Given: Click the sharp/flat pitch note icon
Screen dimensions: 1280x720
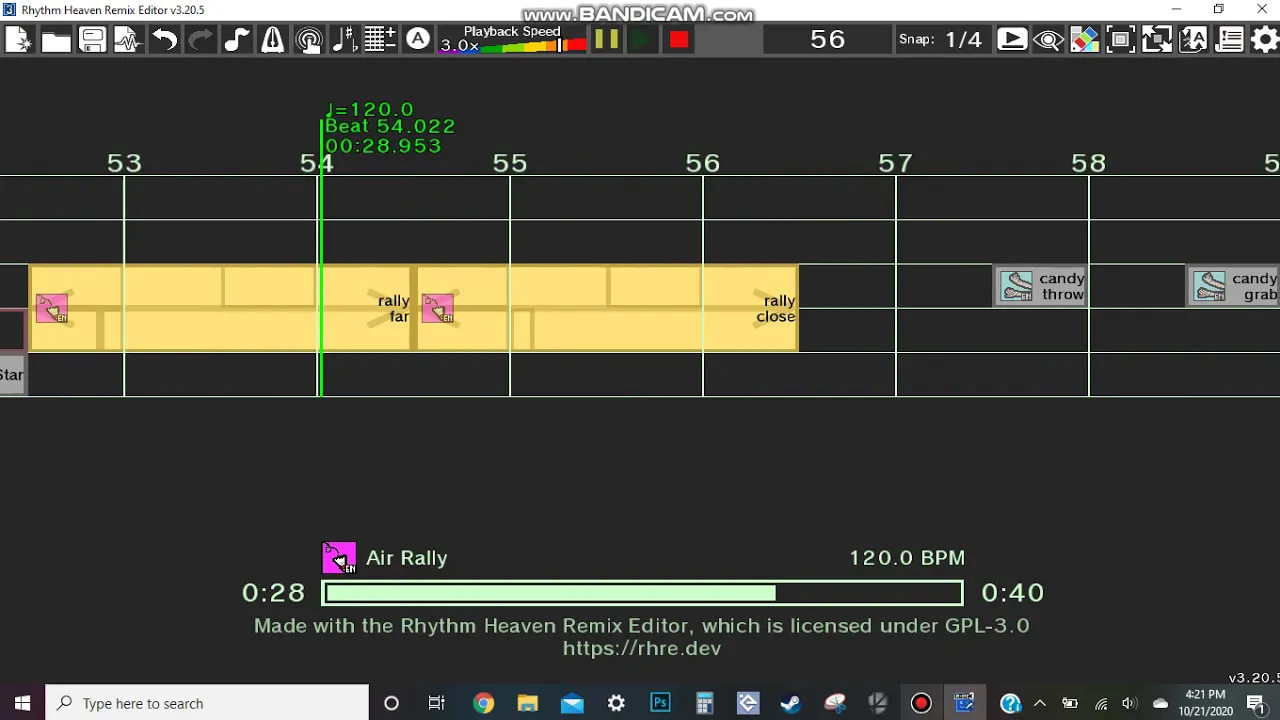Looking at the screenshot, I should pos(344,40).
